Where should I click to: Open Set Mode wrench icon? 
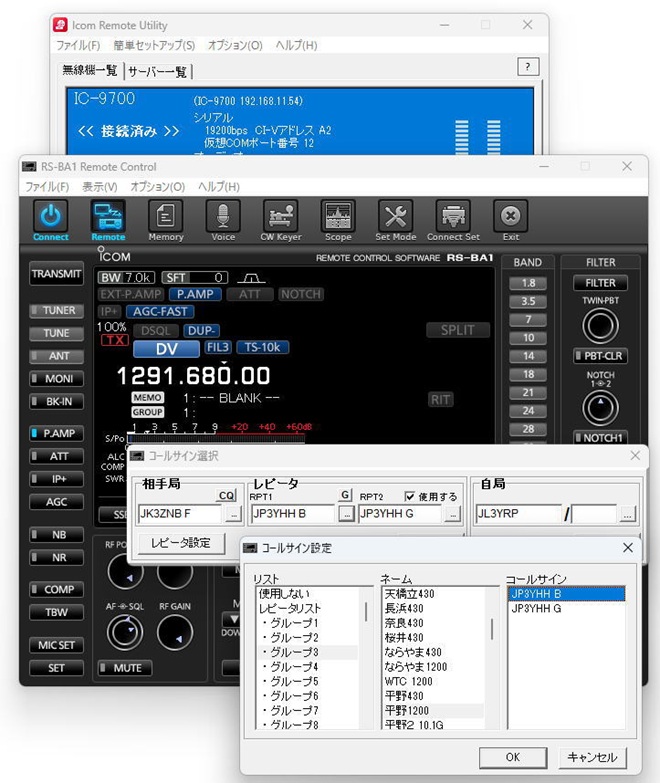tap(396, 216)
